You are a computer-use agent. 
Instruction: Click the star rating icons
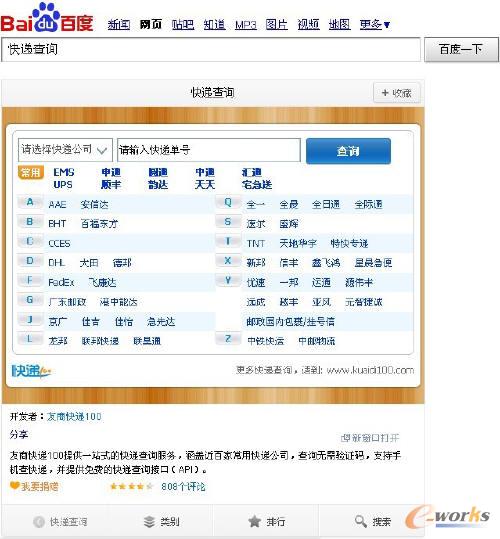click(x=131, y=486)
